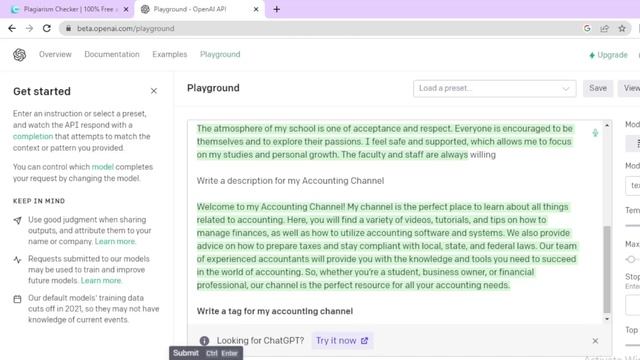Click the KEEP IN MIND label
640x360 pixels.
coord(39,201)
